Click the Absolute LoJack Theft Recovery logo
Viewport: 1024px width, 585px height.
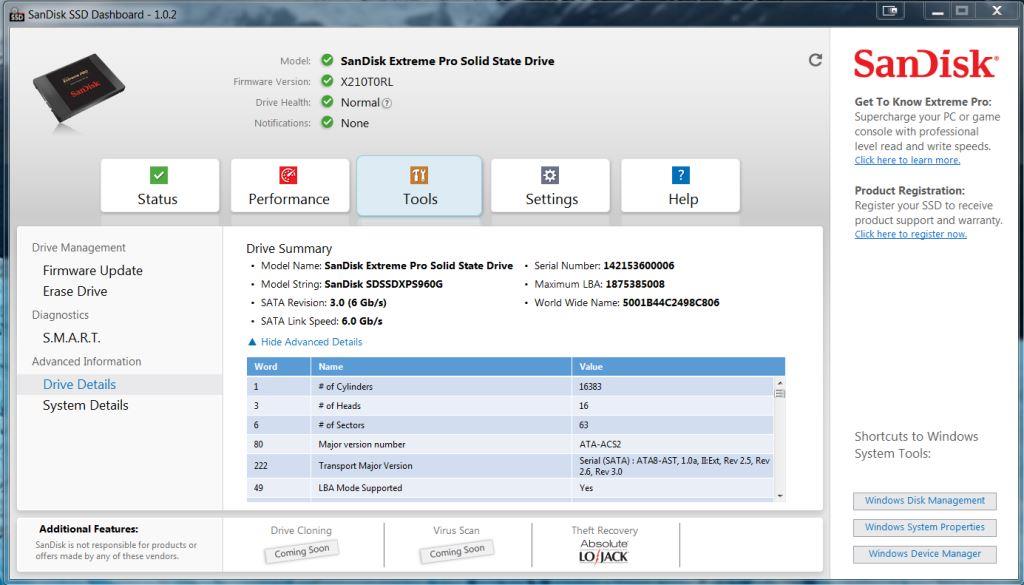pyautogui.click(x=603, y=551)
